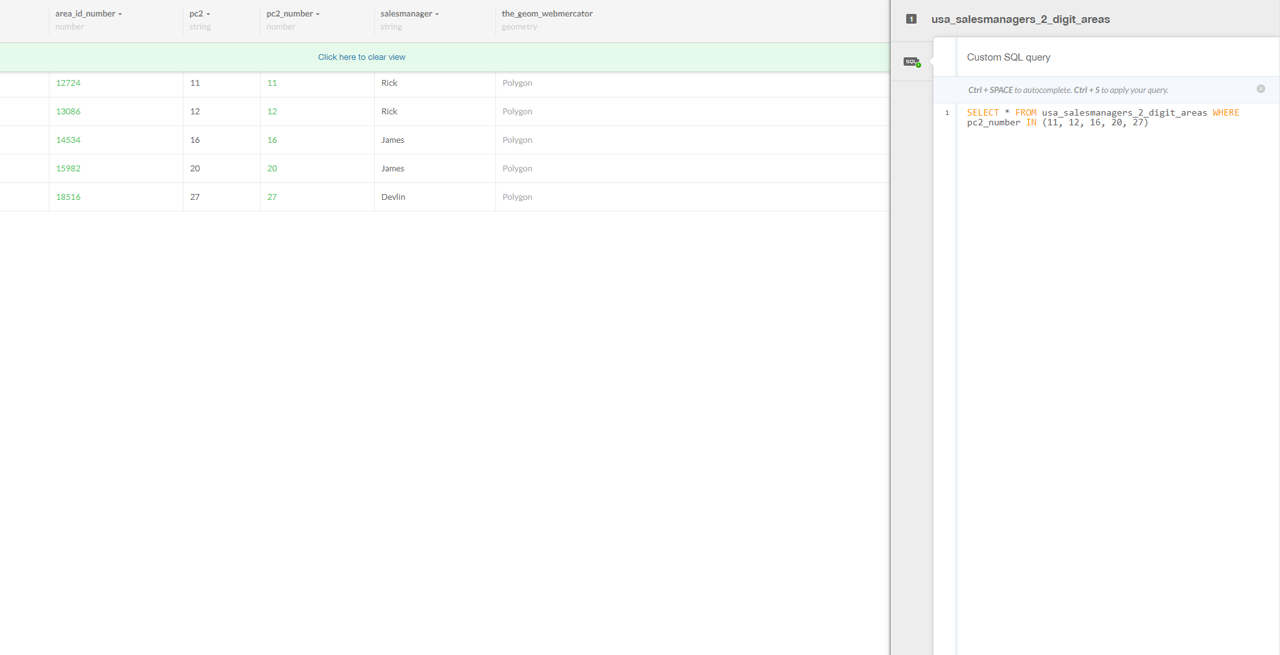Screen dimensions: 1280x655
Task: Click the SELECT keyword in the query
Action: click(x=983, y=113)
